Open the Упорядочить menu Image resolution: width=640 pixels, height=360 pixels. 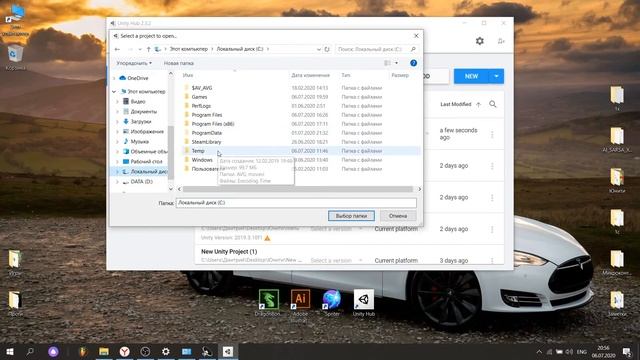pos(134,63)
